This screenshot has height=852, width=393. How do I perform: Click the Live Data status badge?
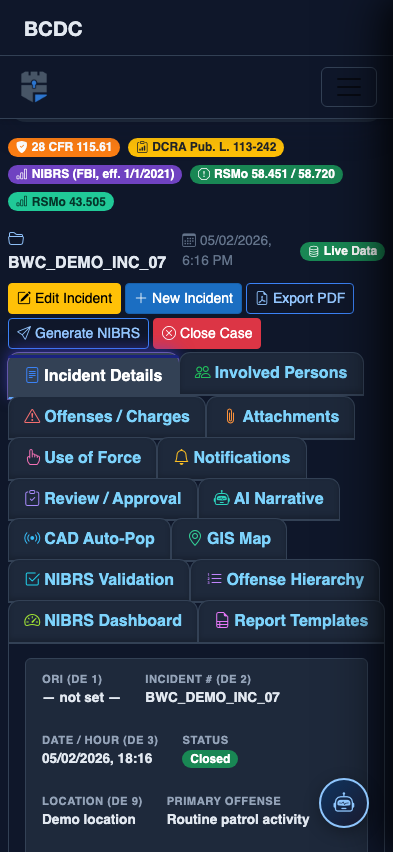click(342, 251)
